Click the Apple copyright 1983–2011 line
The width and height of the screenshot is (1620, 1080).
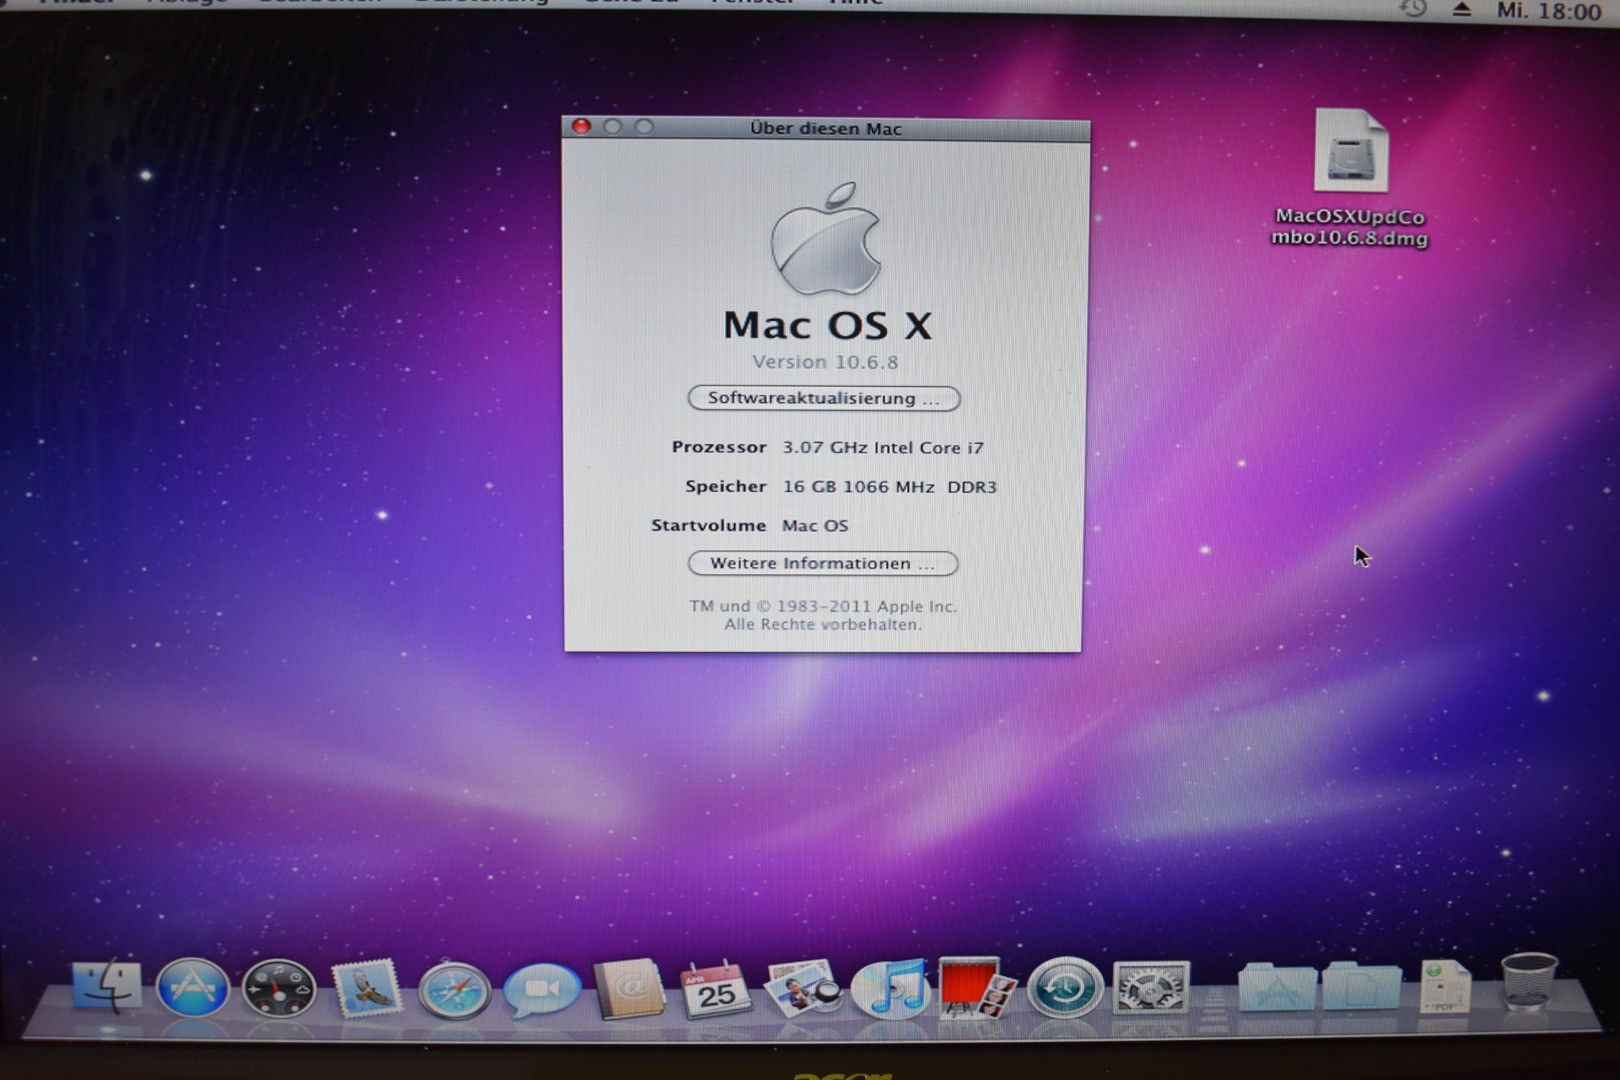click(x=823, y=606)
